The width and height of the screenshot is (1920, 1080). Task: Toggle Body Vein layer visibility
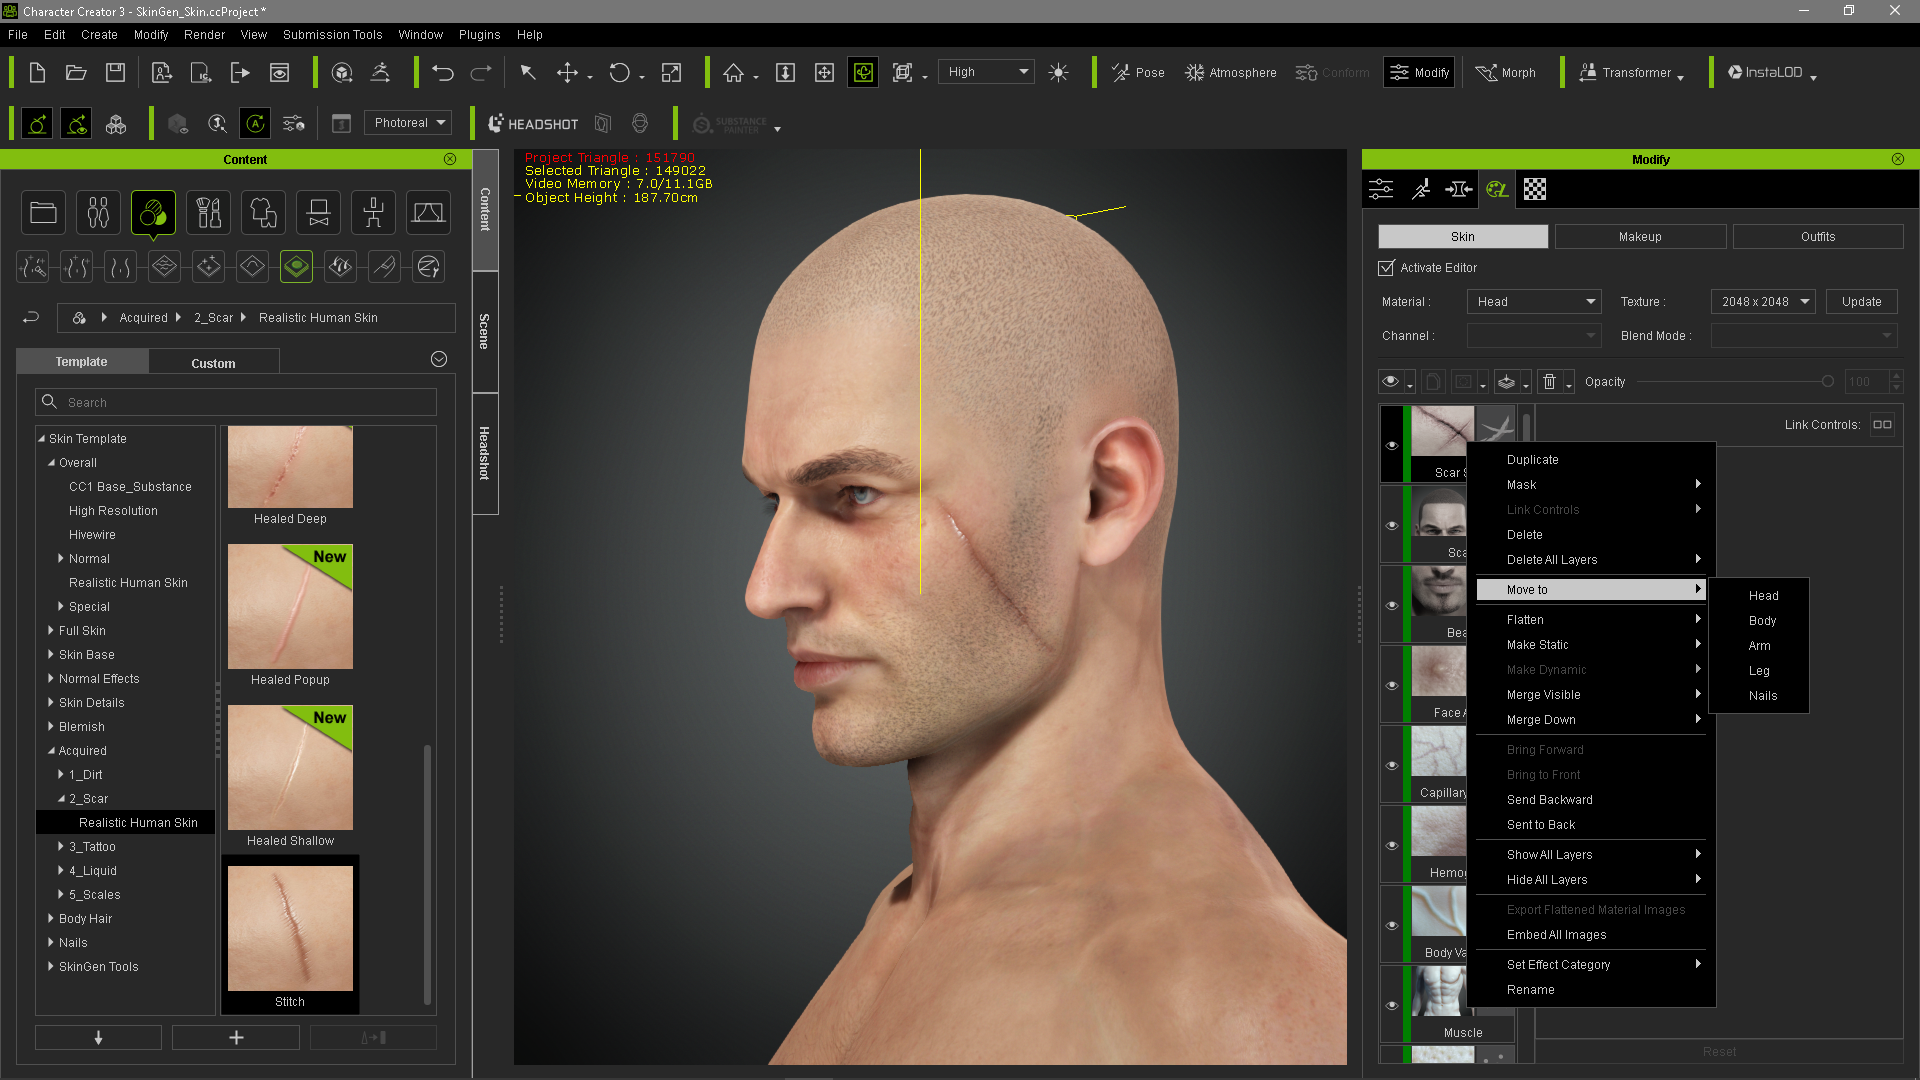[x=1392, y=925]
